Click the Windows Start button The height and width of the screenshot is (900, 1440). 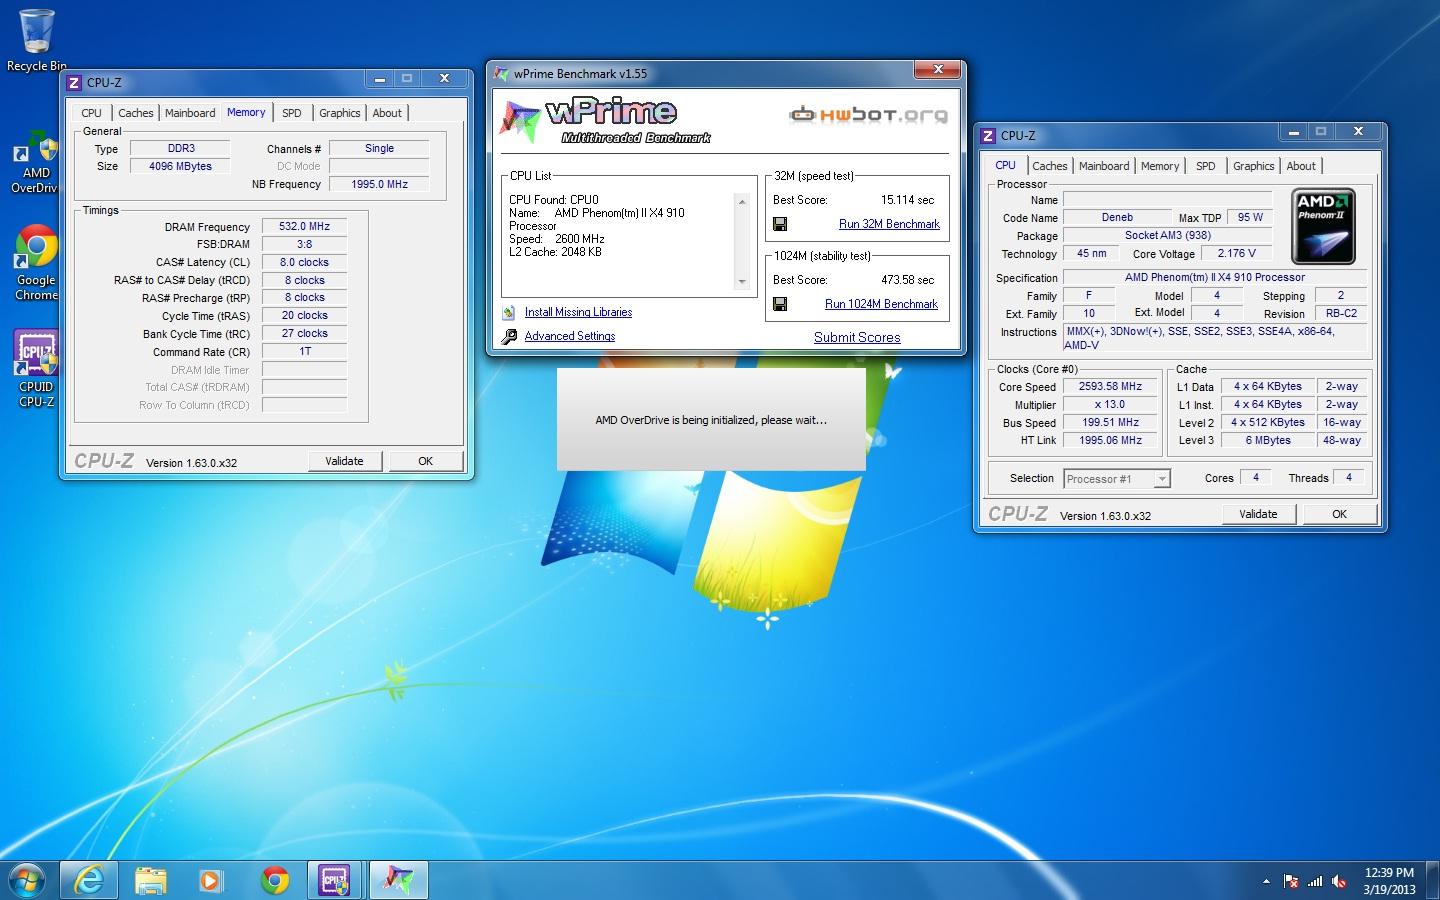pyautogui.click(x=26, y=879)
